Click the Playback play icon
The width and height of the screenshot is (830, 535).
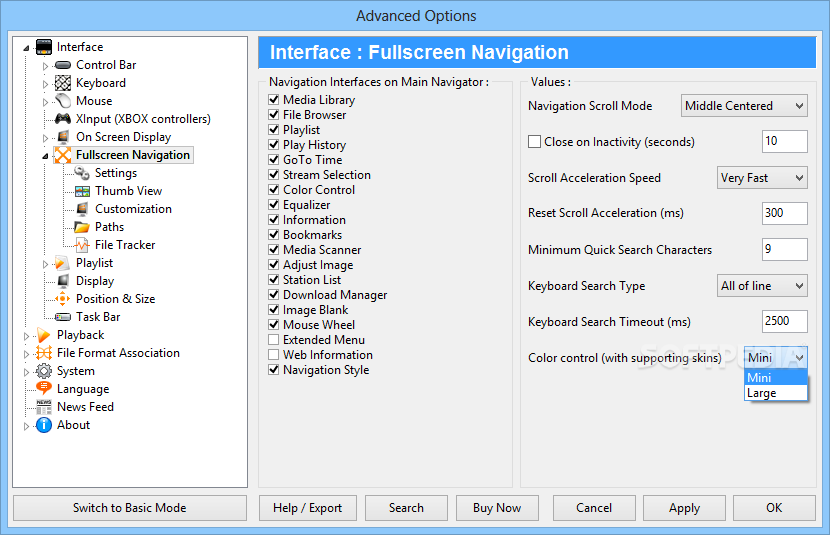pos(43,335)
